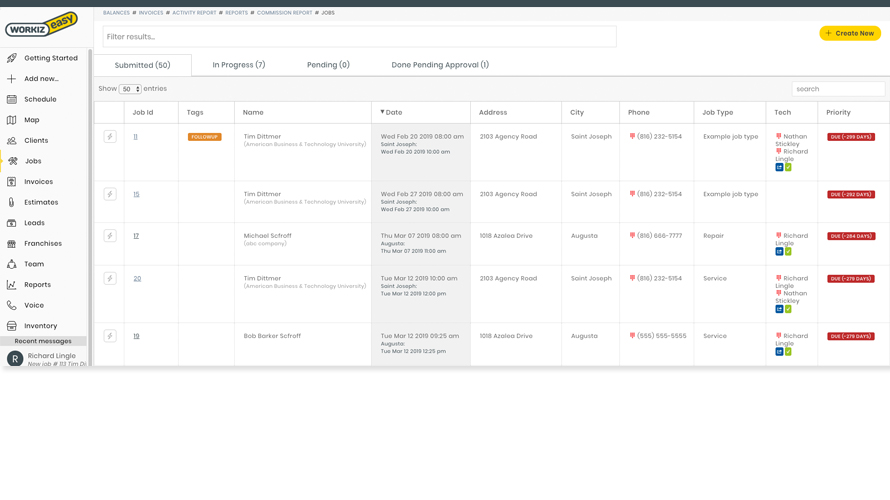Switch to the In Progress (7) tab
The width and height of the screenshot is (890, 500).
(238, 65)
